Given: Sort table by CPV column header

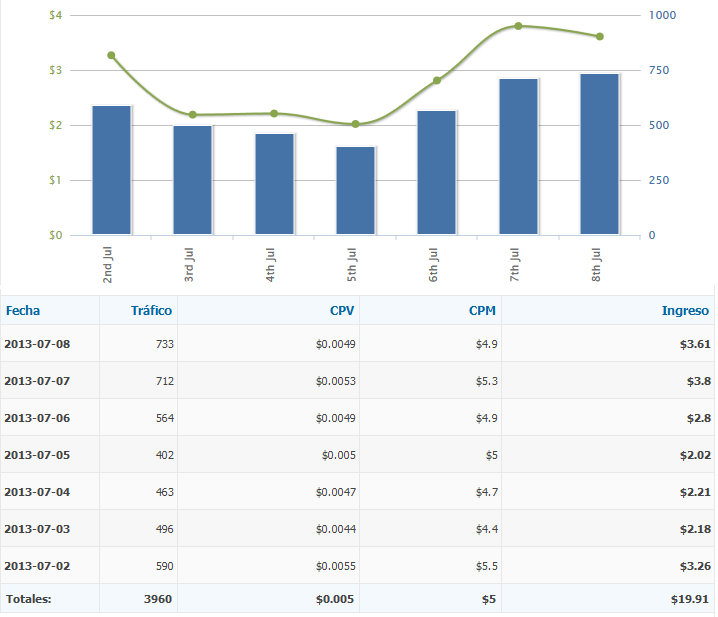Looking at the screenshot, I should pyautogui.click(x=342, y=311).
